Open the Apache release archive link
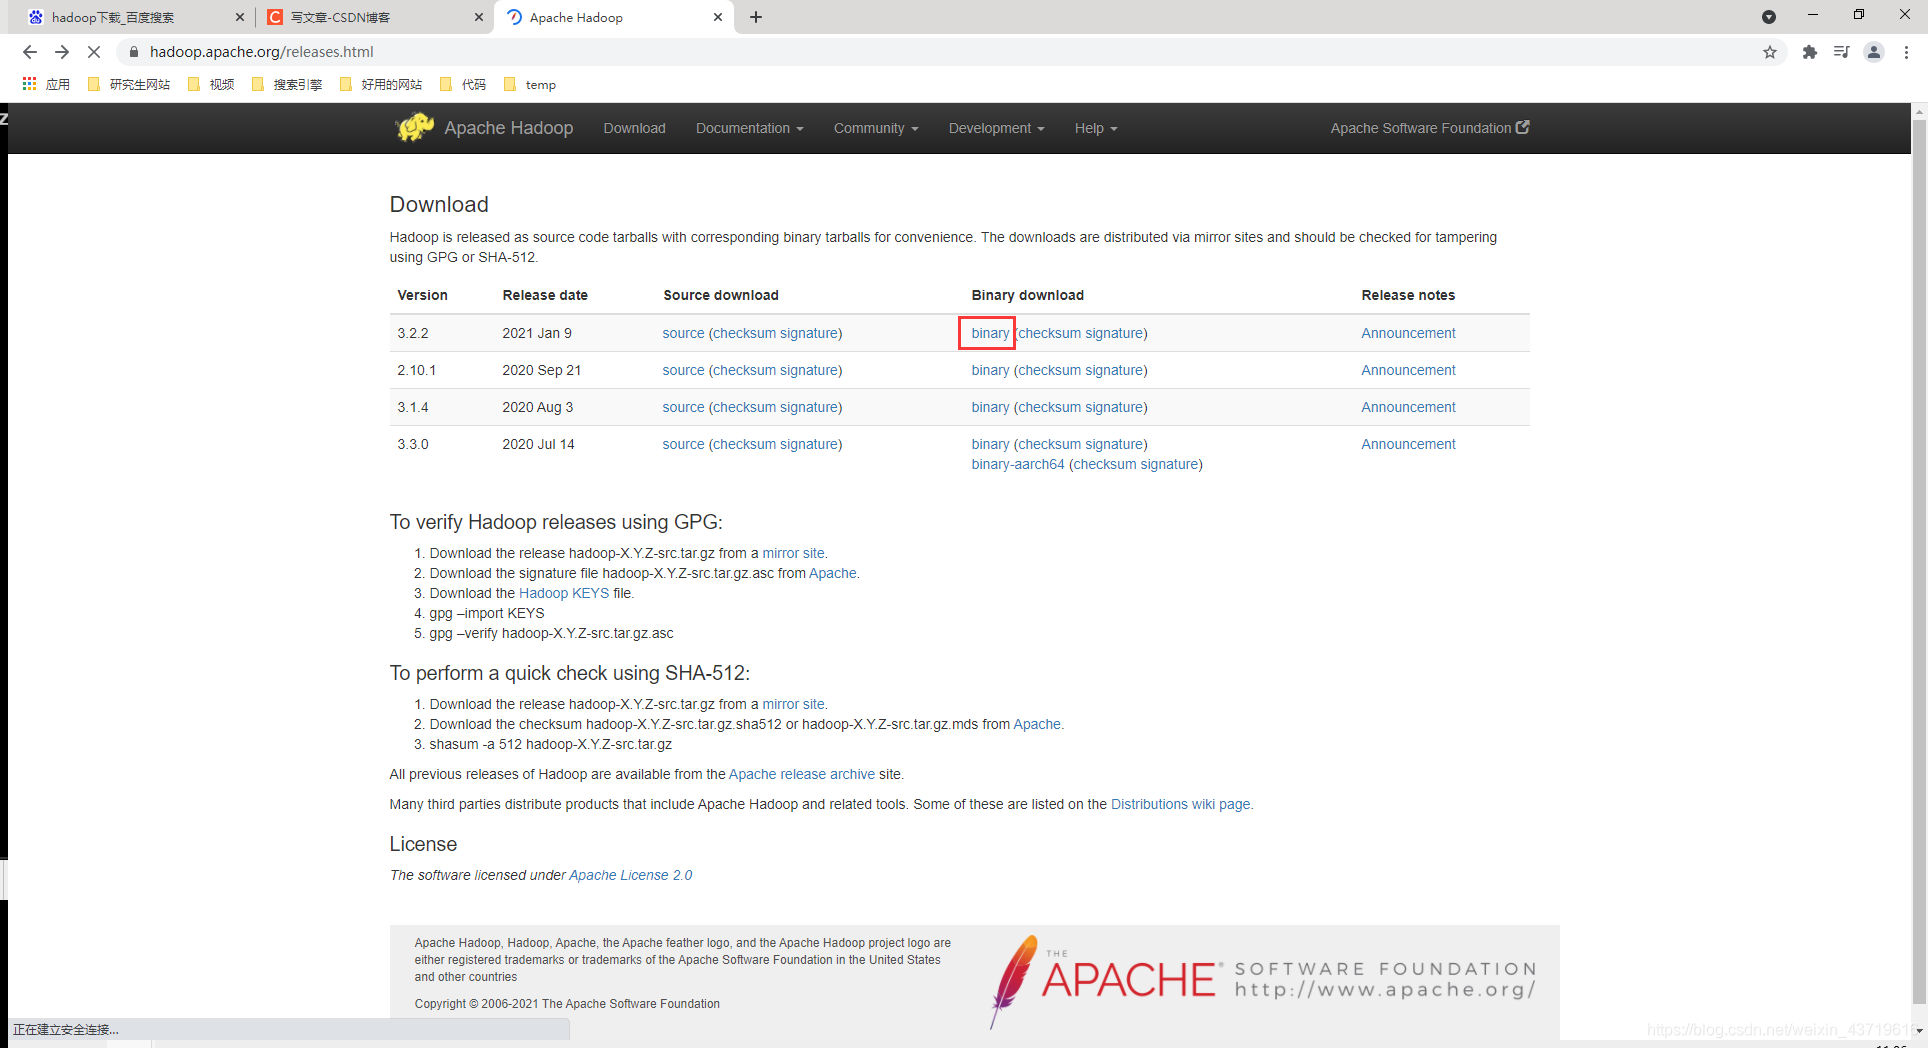Screen dimensions: 1928x1048 click(802, 774)
